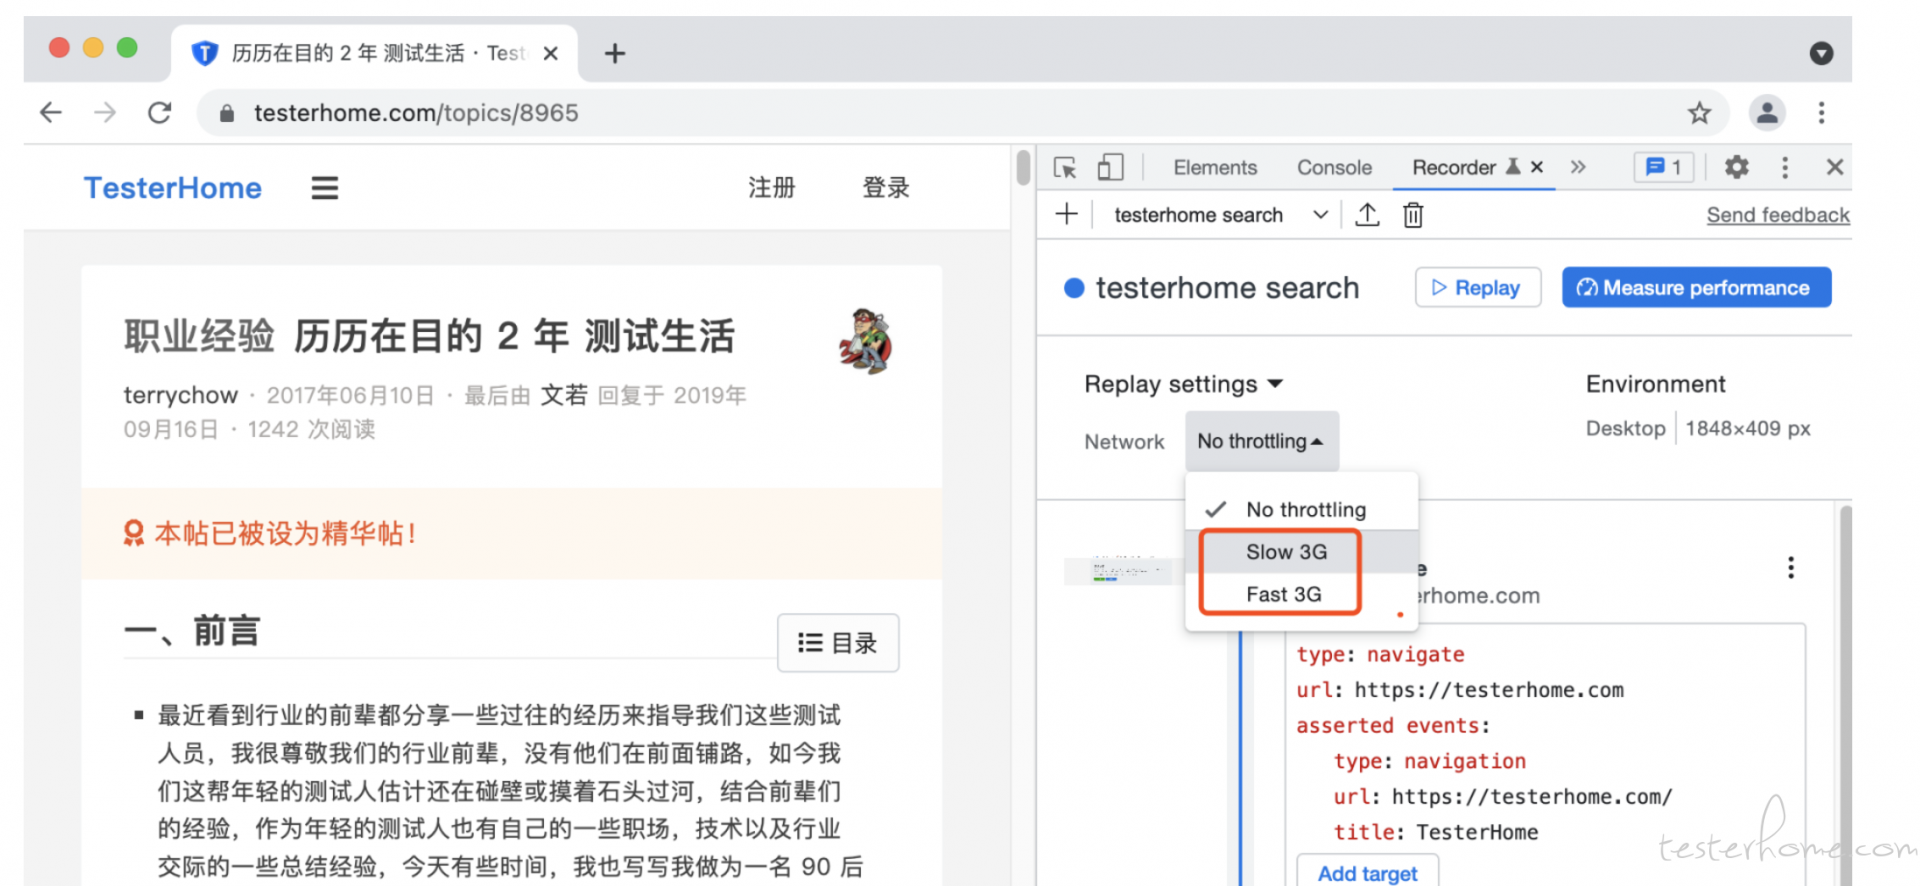The height and width of the screenshot is (886, 1920).
Task: Open the testerhome search recording selector
Action: click(1220, 215)
